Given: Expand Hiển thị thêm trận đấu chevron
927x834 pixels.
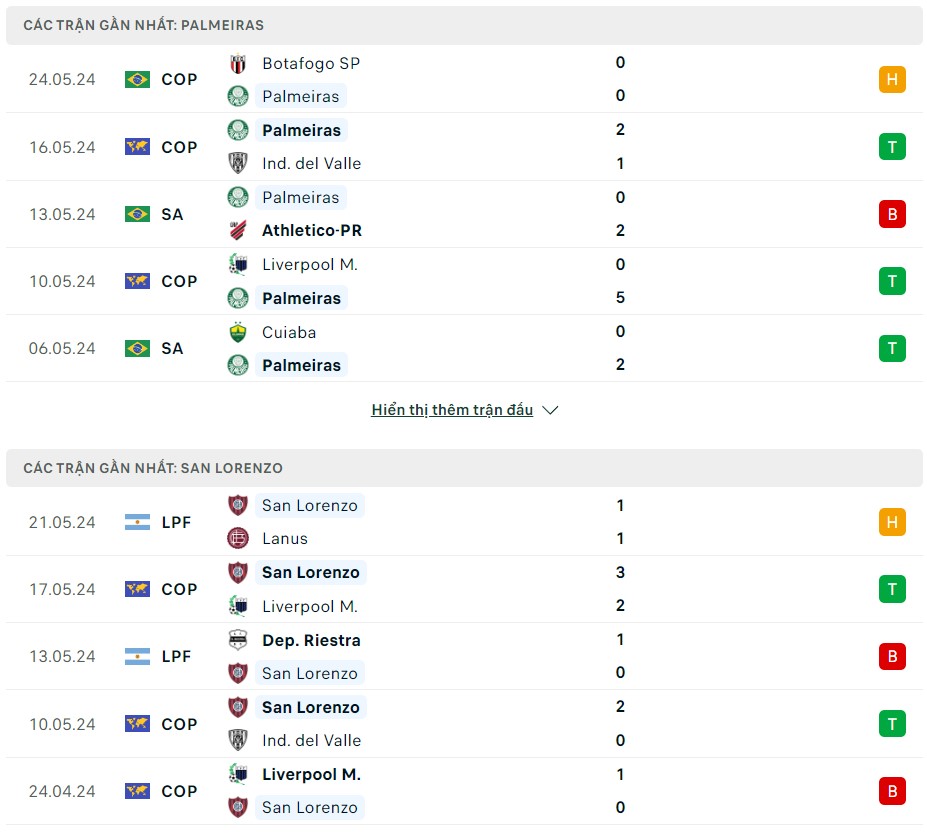Looking at the screenshot, I should click(x=550, y=410).
